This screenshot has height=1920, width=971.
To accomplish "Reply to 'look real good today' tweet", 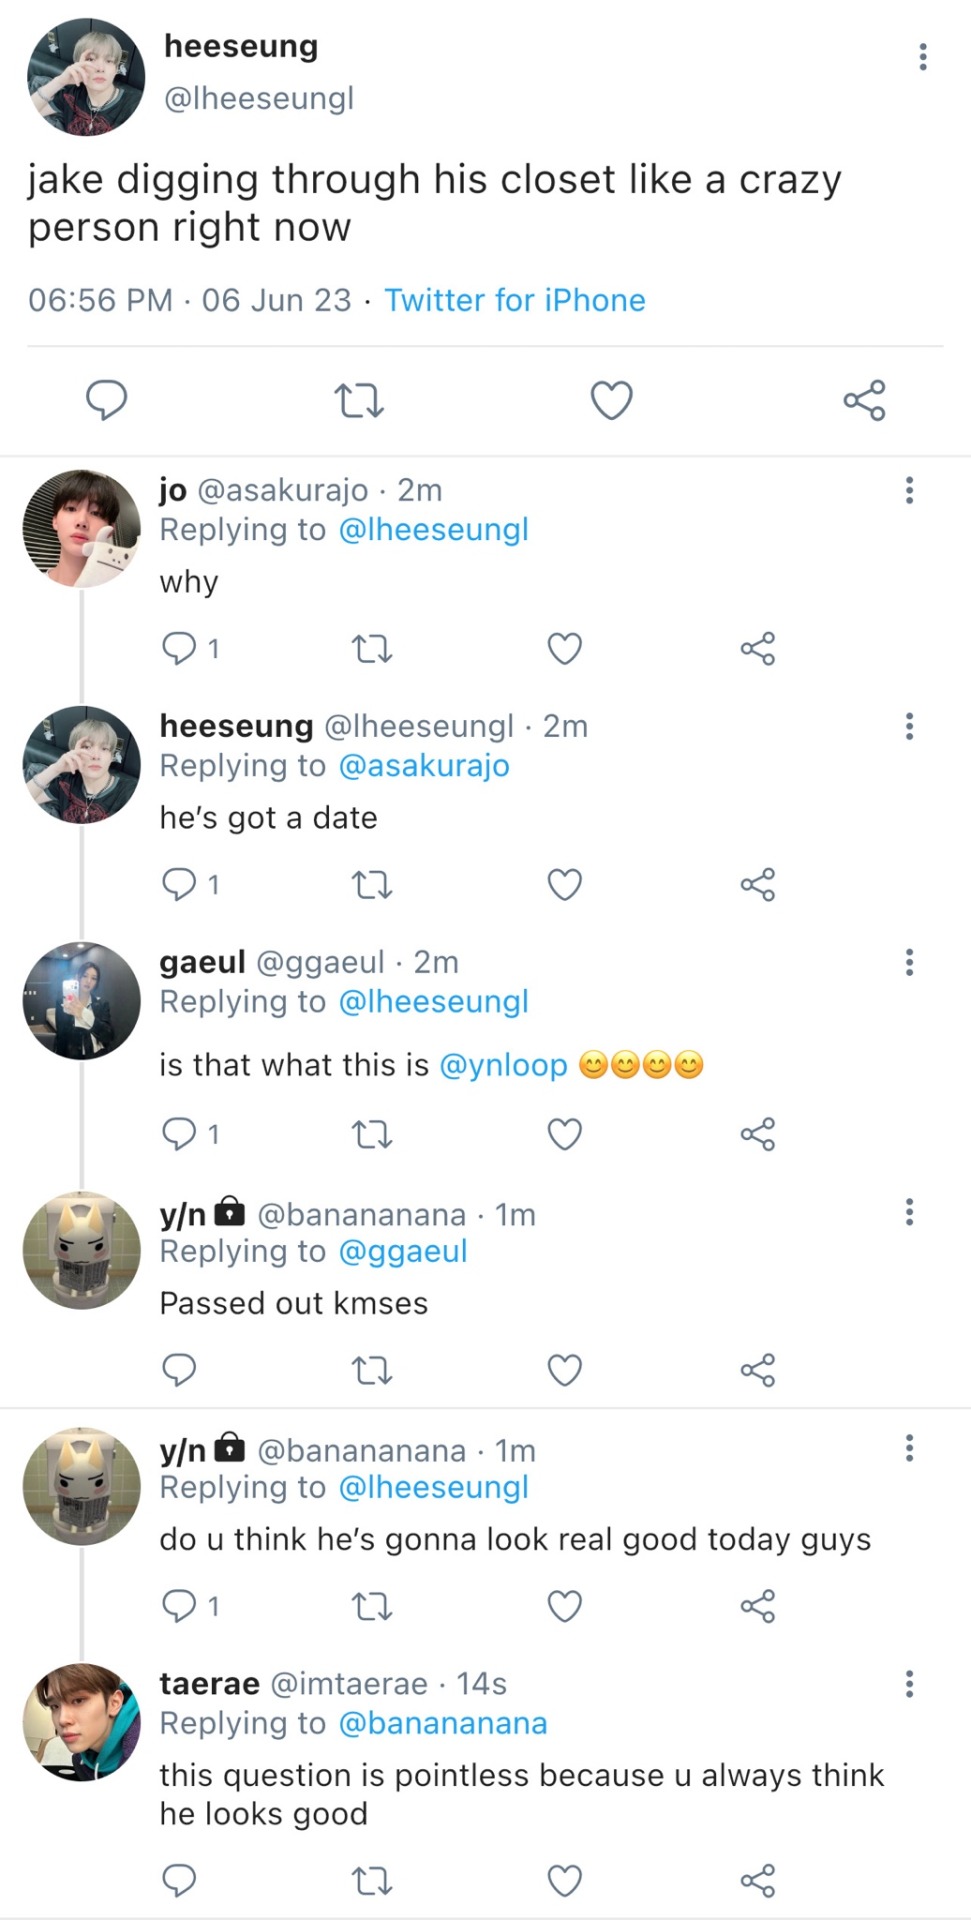I will 179,1606.
